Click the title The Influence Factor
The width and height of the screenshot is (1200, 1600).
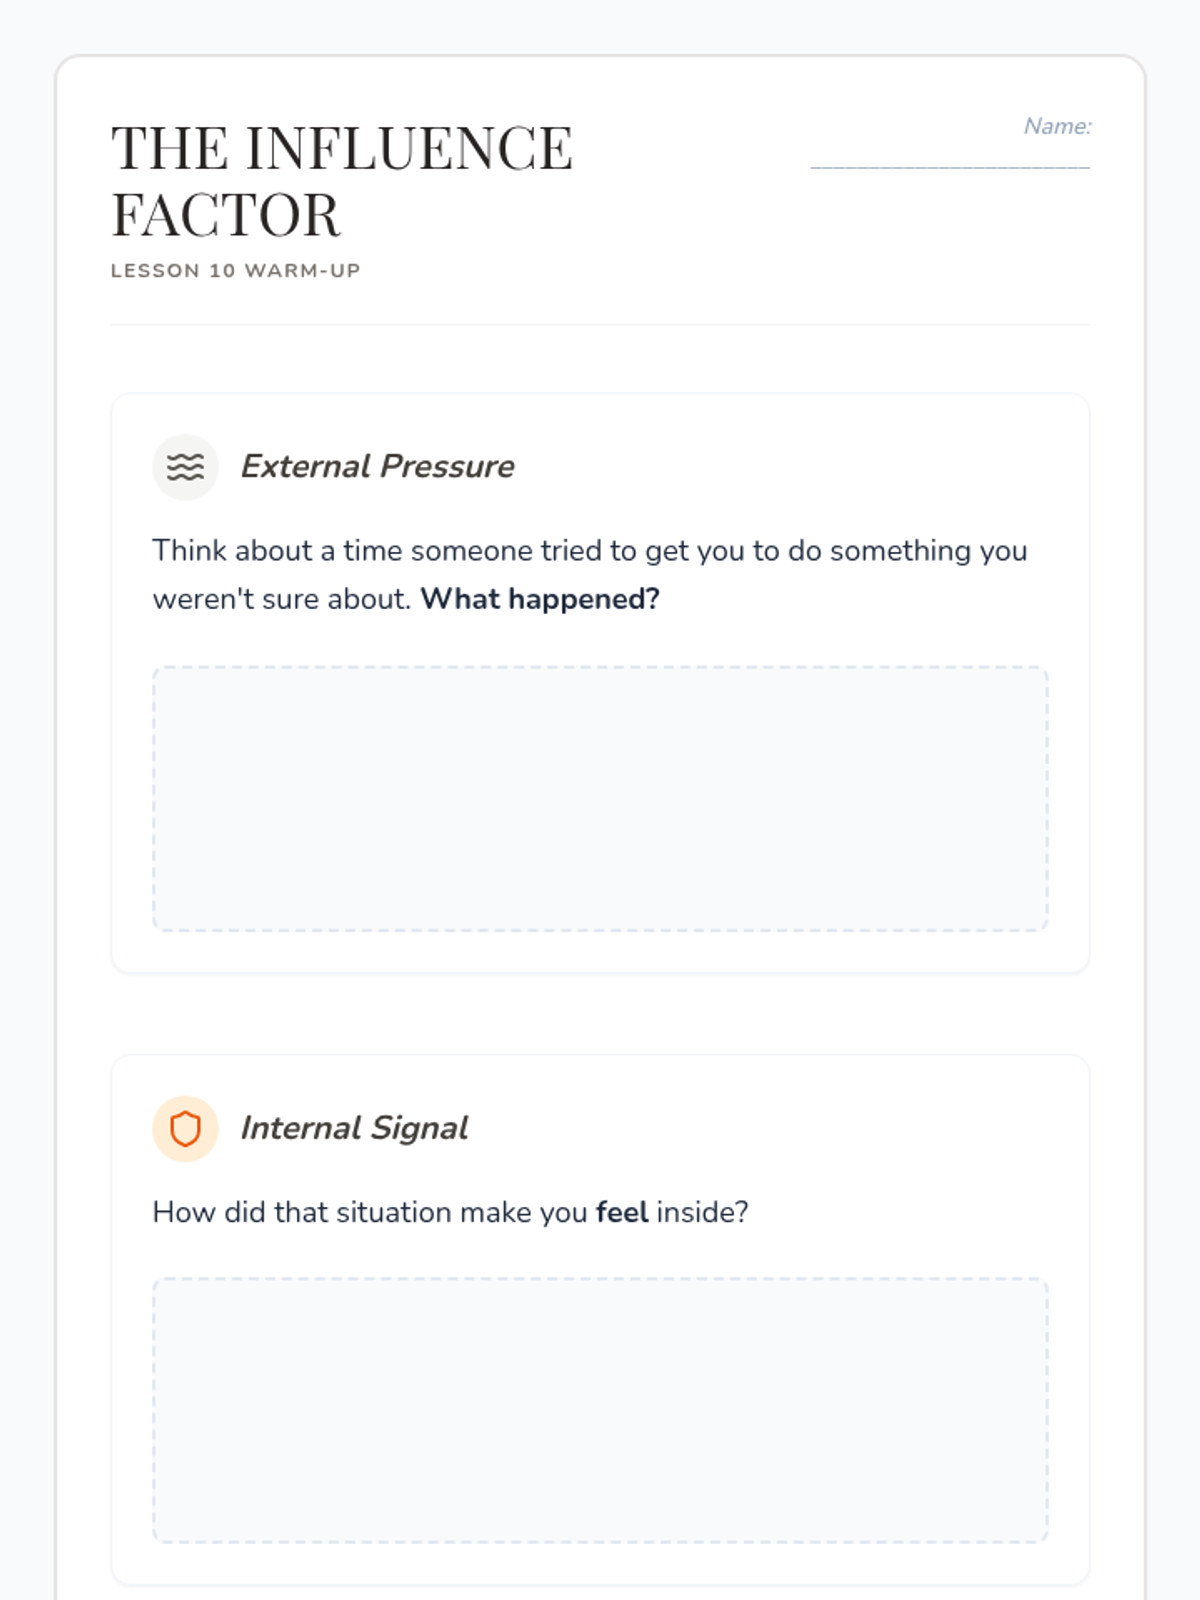[x=342, y=182]
